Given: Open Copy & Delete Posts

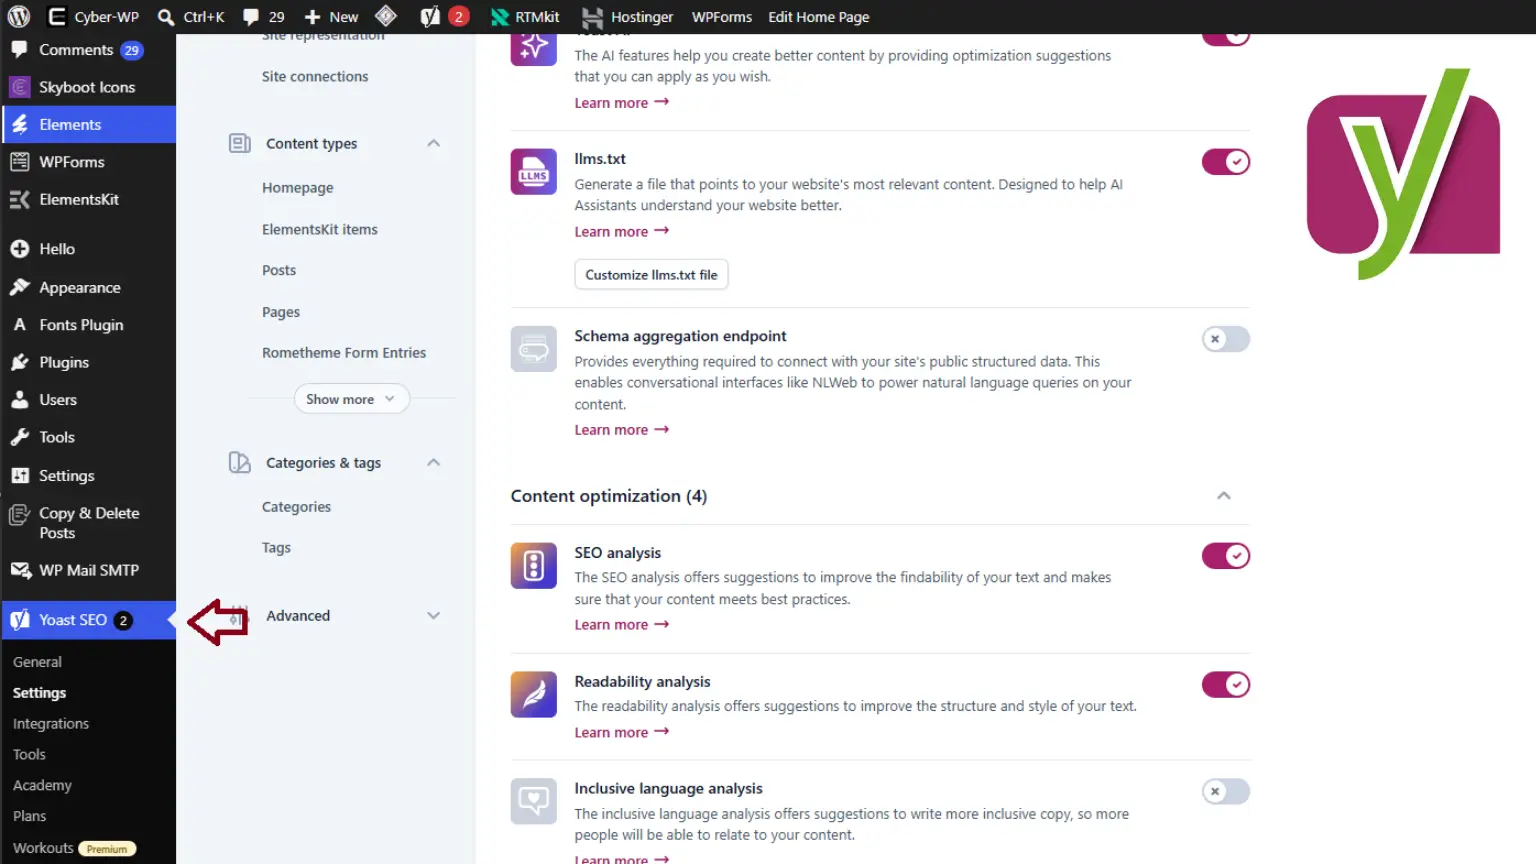Looking at the screenshot, I should click(x=88, y=522).
